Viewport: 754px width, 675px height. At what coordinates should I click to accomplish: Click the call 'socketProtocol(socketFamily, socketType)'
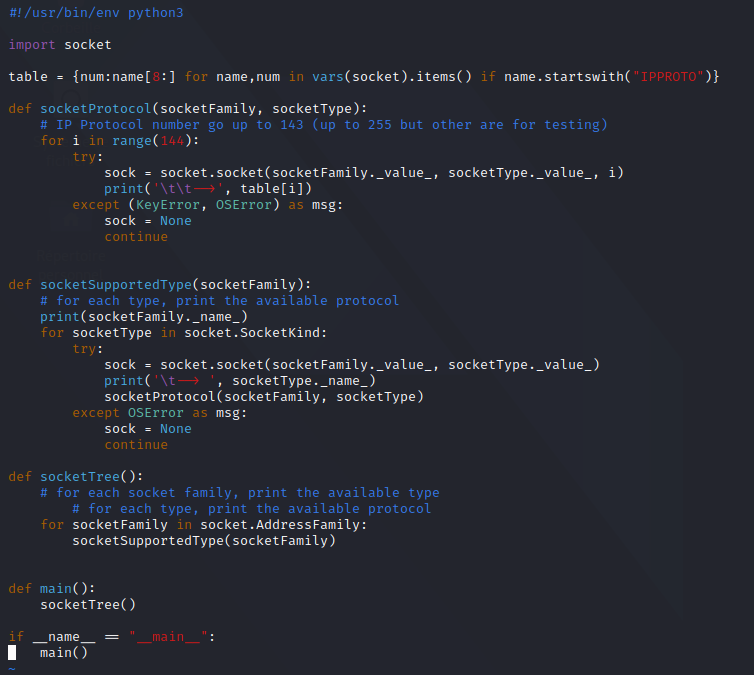click(264, 397)
